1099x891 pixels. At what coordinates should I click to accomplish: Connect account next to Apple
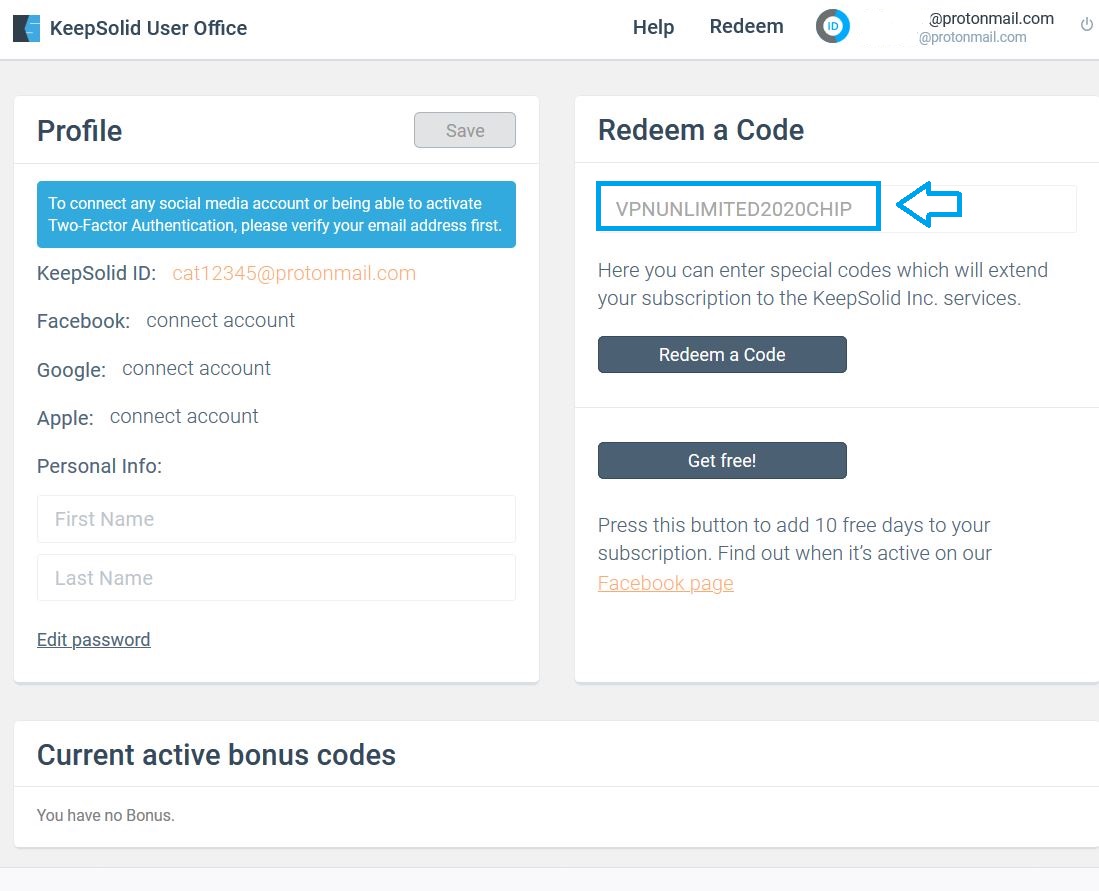pyautogui.click(x=184, y=417)
